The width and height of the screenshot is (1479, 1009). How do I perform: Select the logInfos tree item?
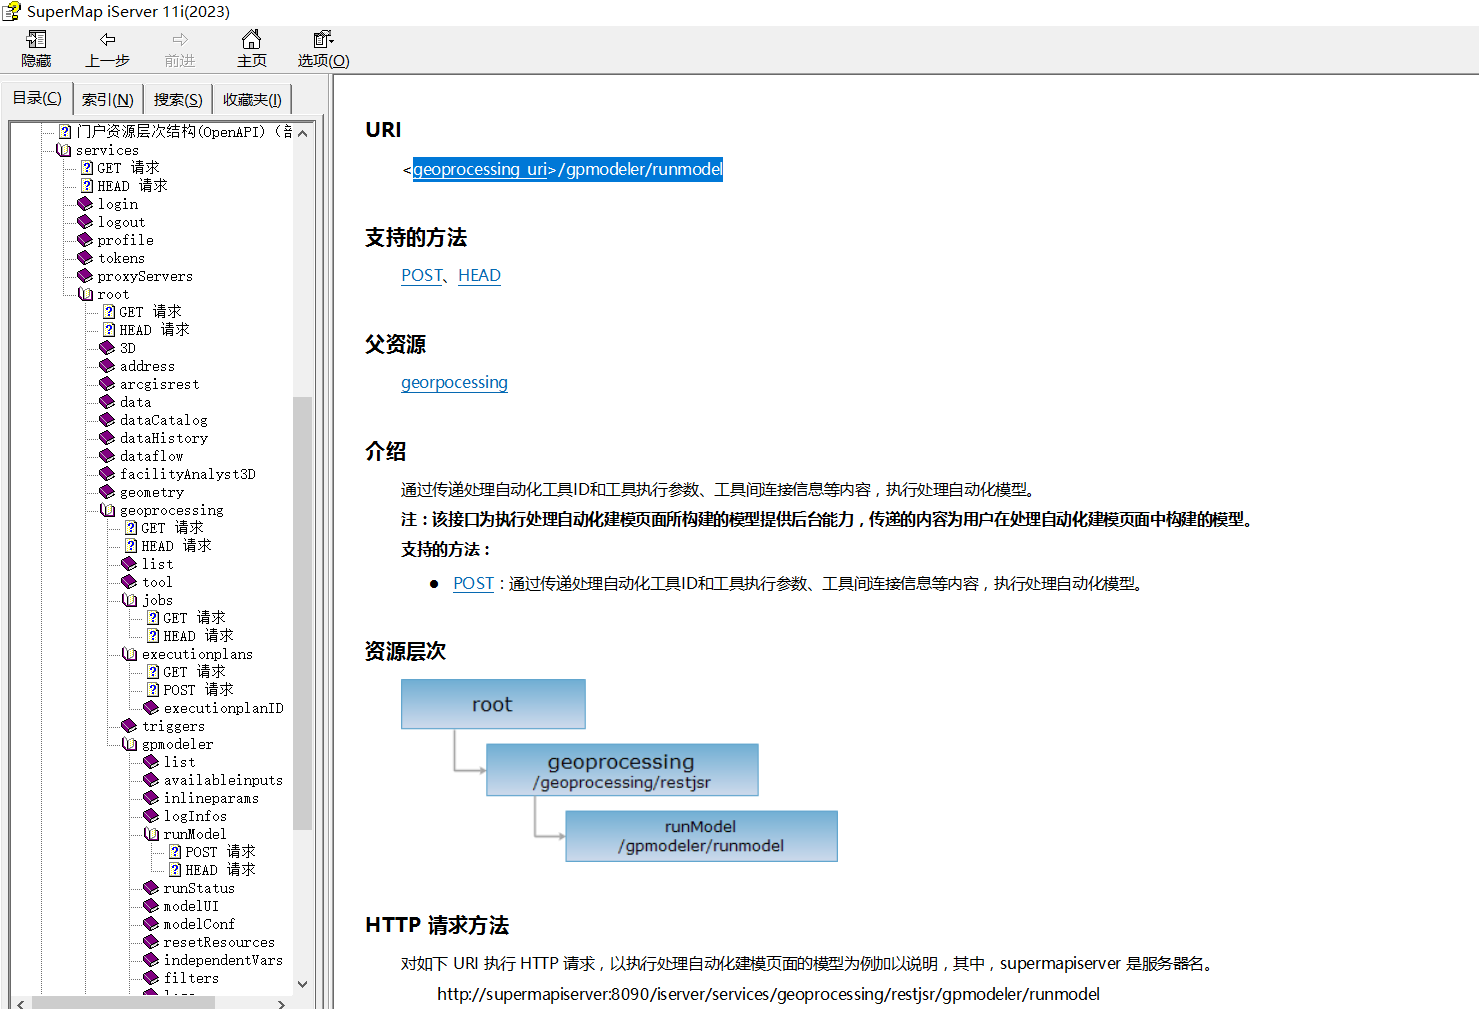point(195,816)
